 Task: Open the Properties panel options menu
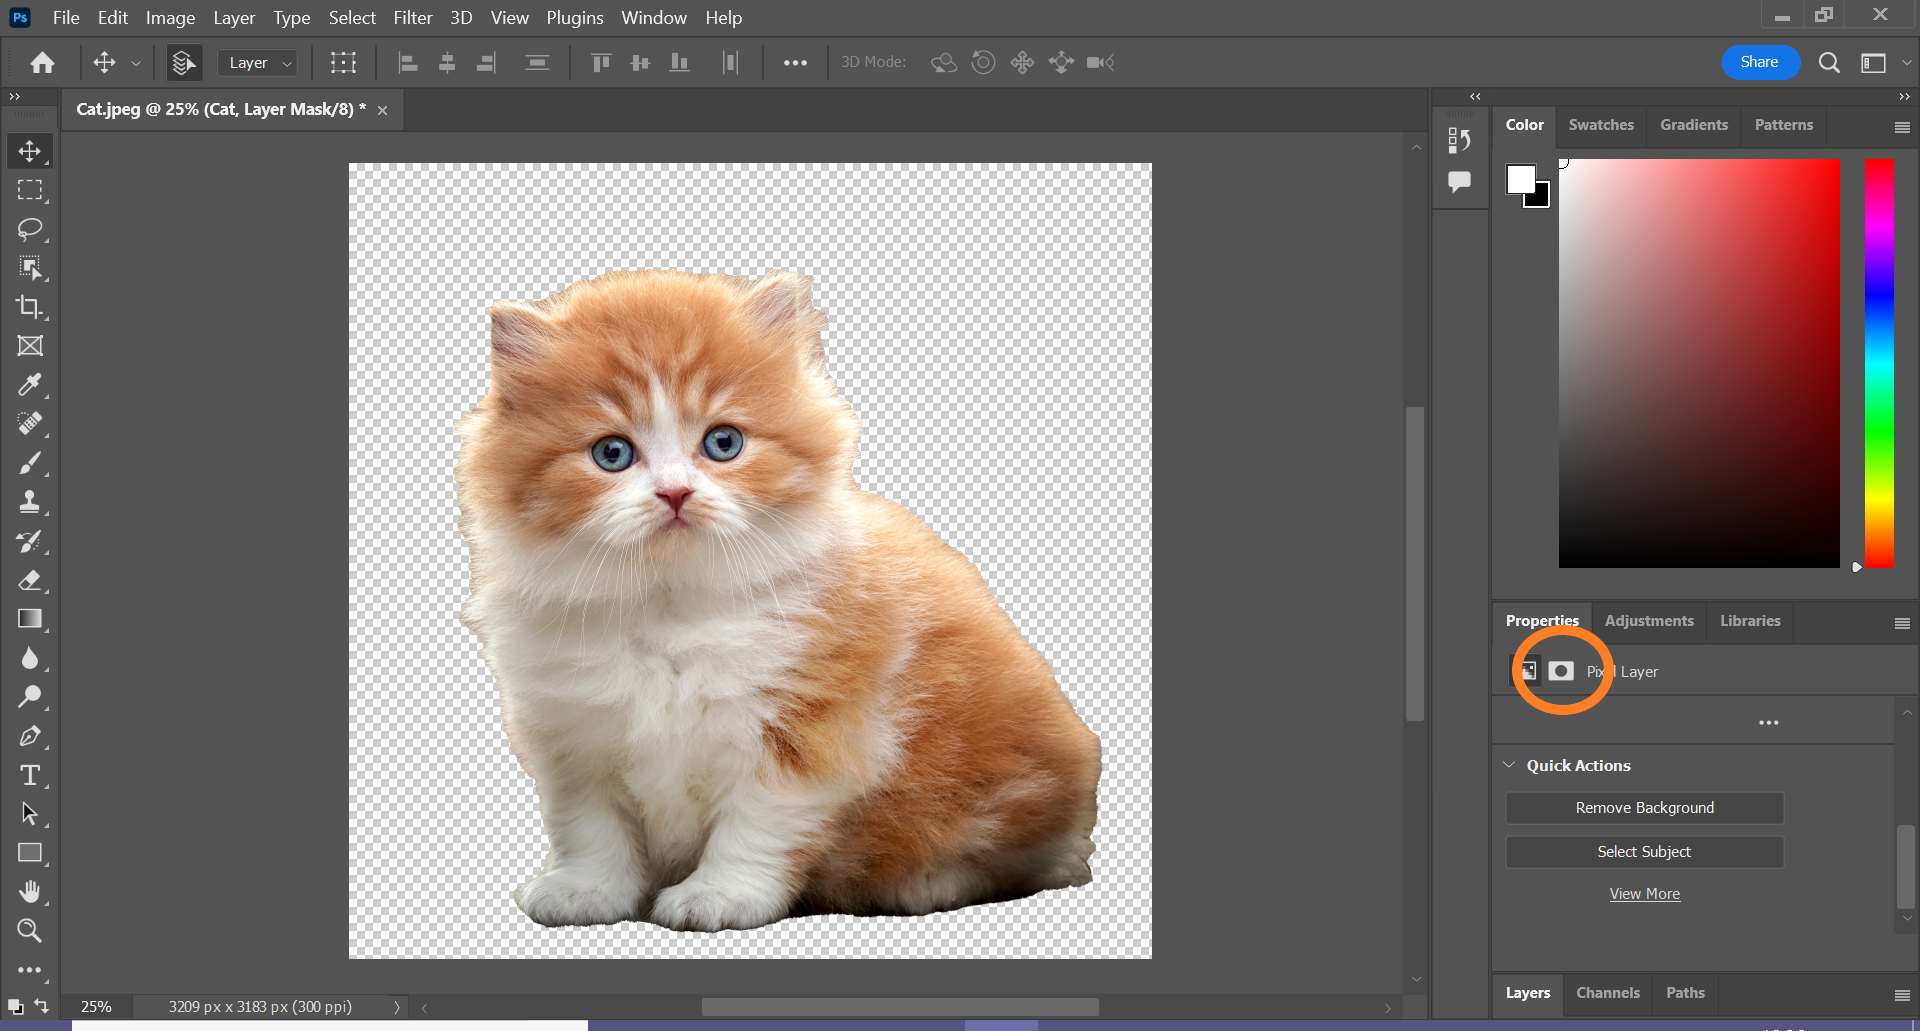[1902, 623]
